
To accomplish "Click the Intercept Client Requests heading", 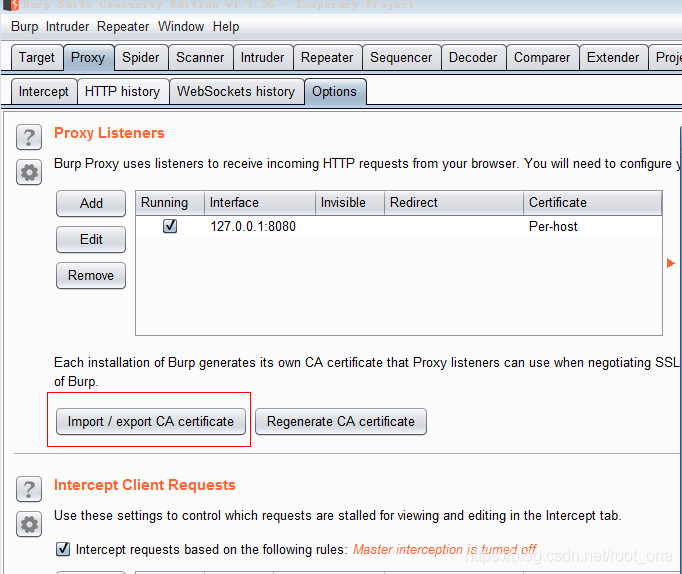I will 144,484.
